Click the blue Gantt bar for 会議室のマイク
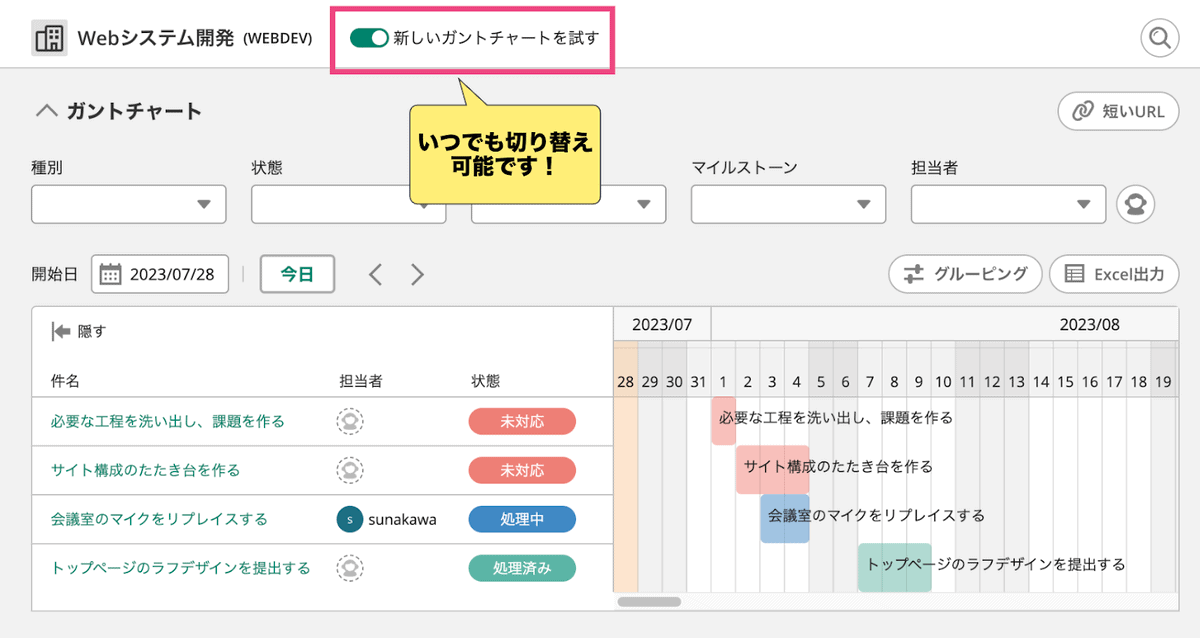Screen dimensions: 1200x638 coord(784,519)
